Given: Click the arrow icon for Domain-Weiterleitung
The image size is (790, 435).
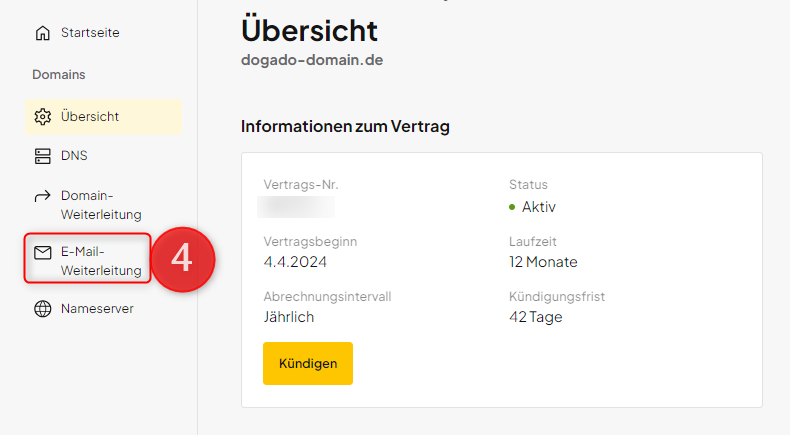Looking at the screenshot, I should tap(42, 196).
